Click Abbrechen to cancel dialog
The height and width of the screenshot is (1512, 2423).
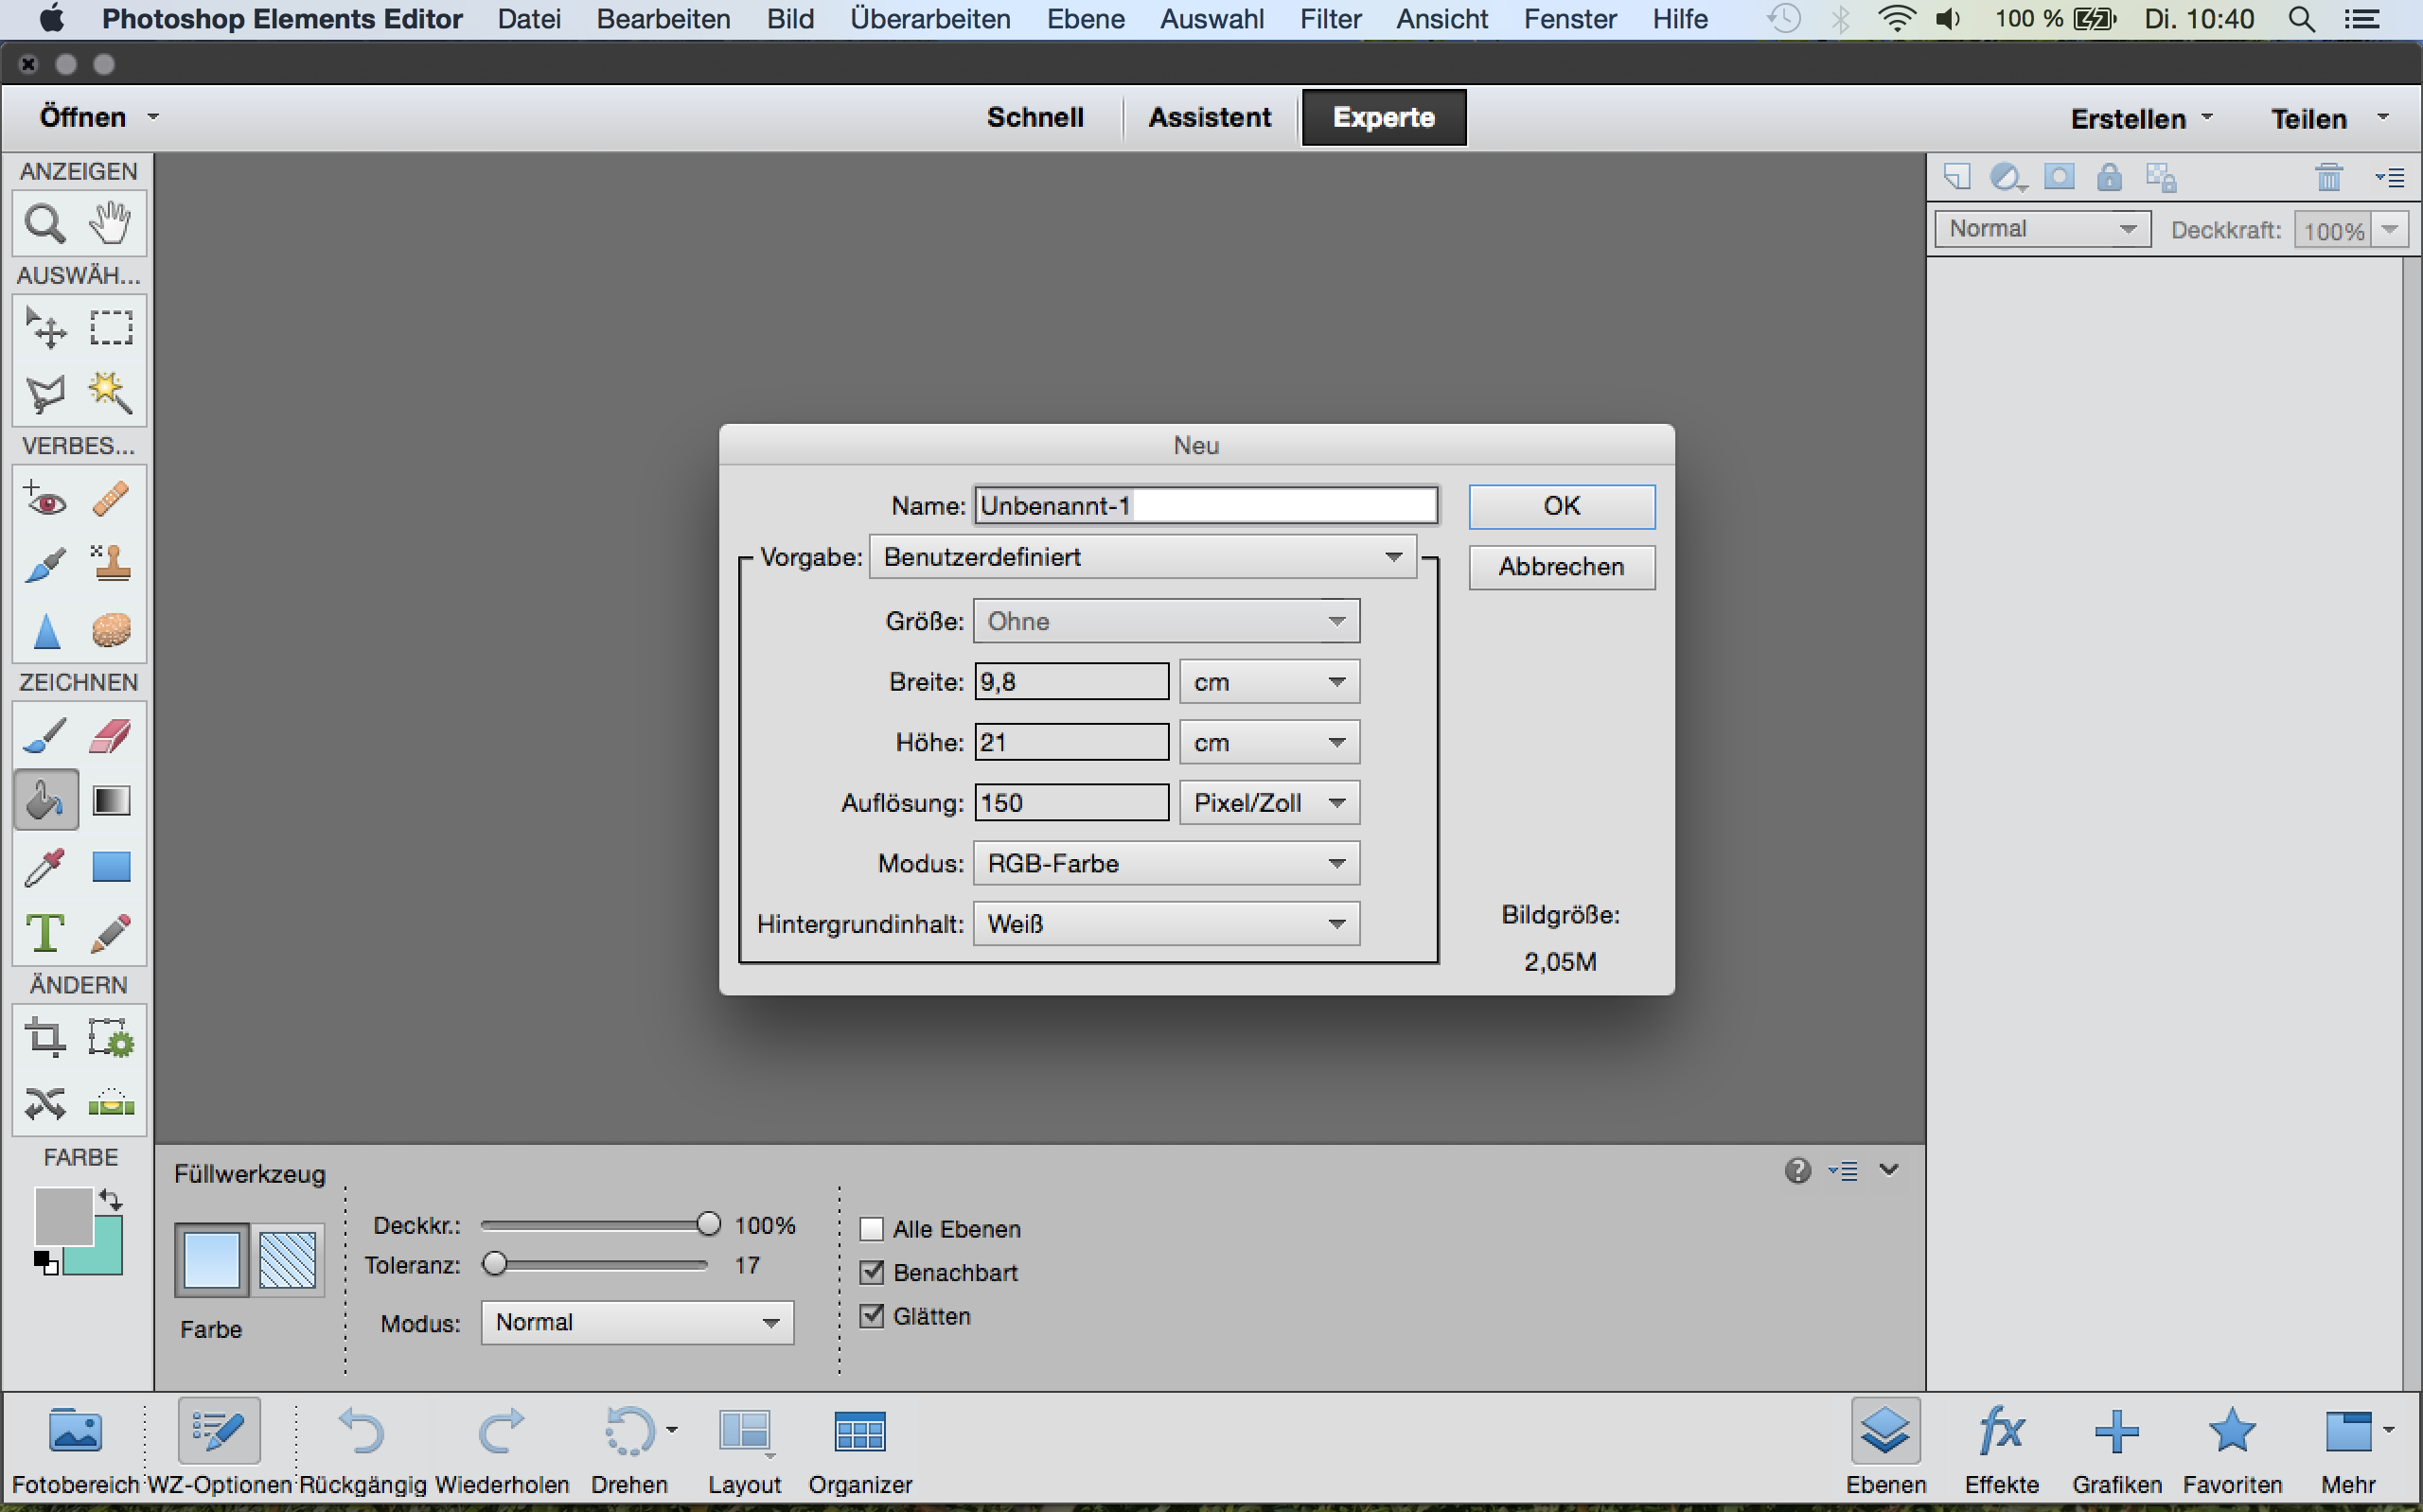point(1561,567)
